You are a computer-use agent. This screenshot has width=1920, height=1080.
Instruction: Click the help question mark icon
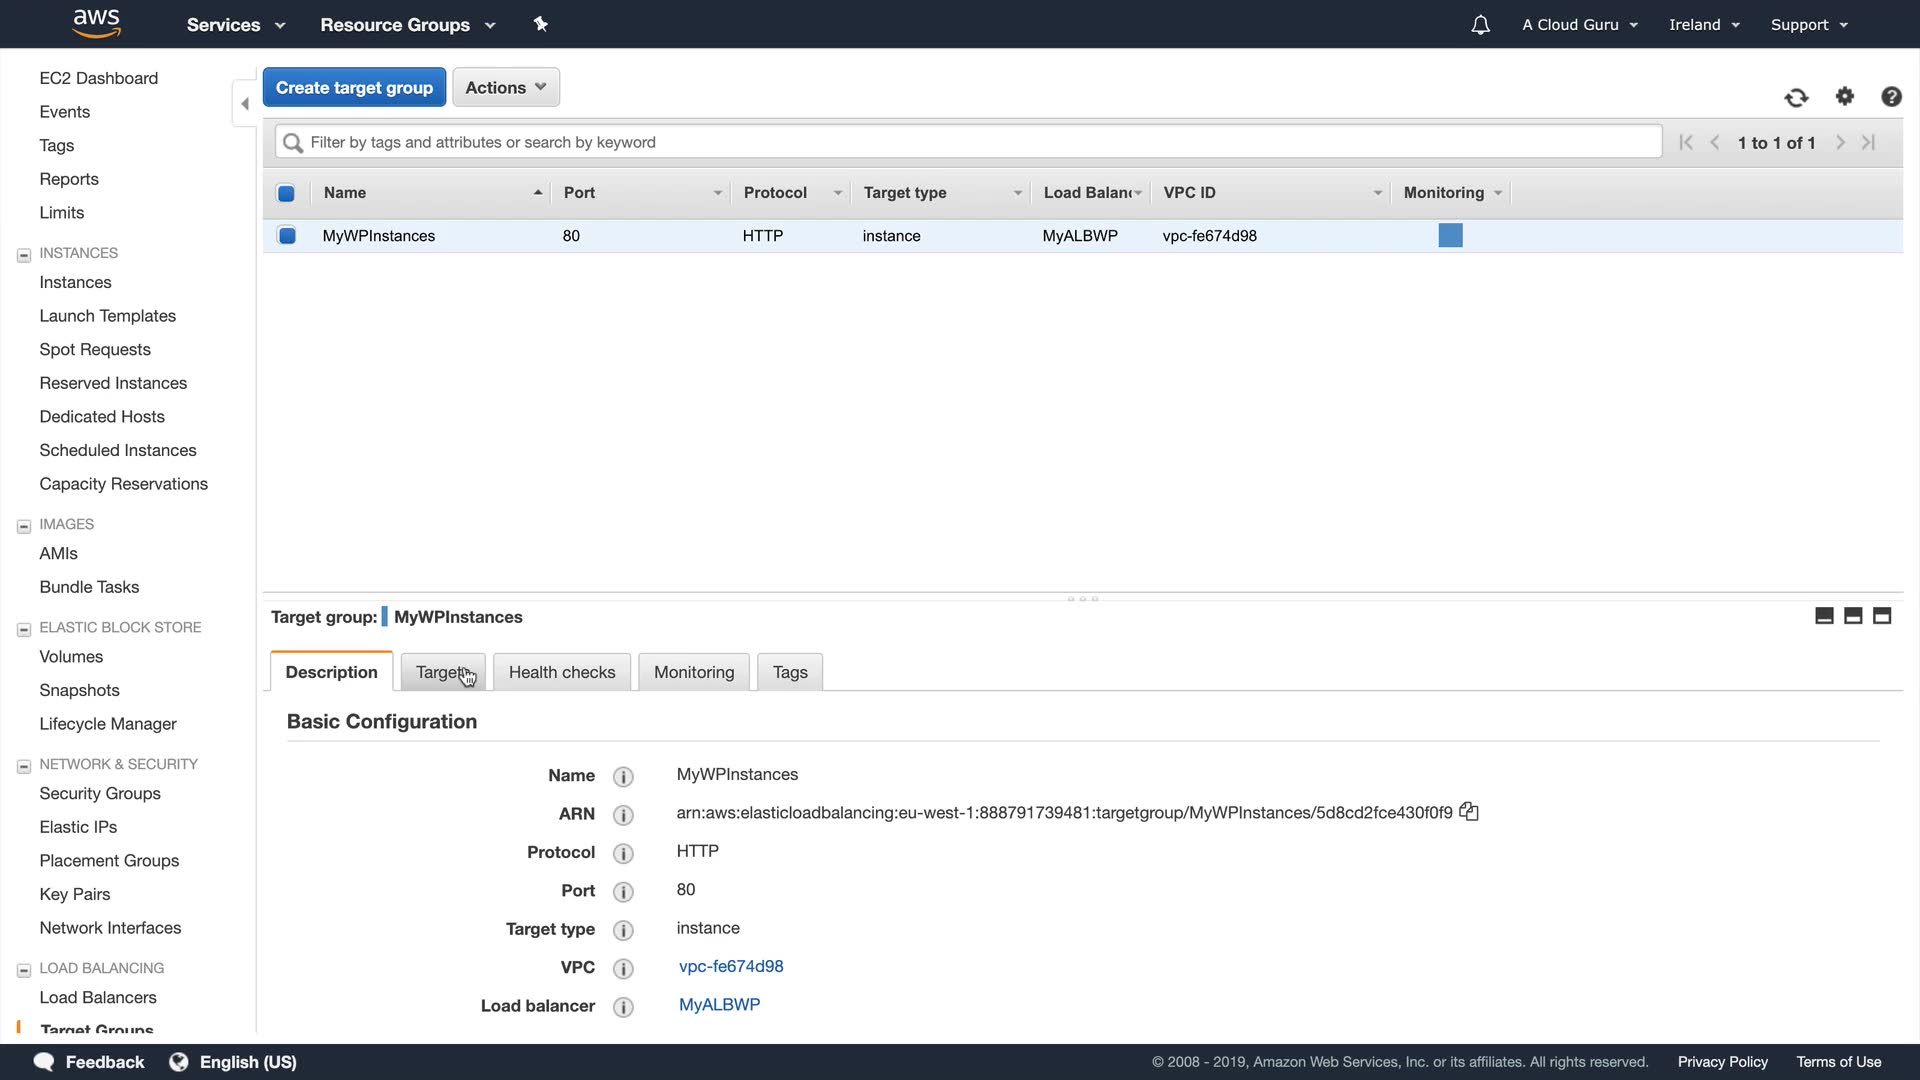pos(1890,97)
